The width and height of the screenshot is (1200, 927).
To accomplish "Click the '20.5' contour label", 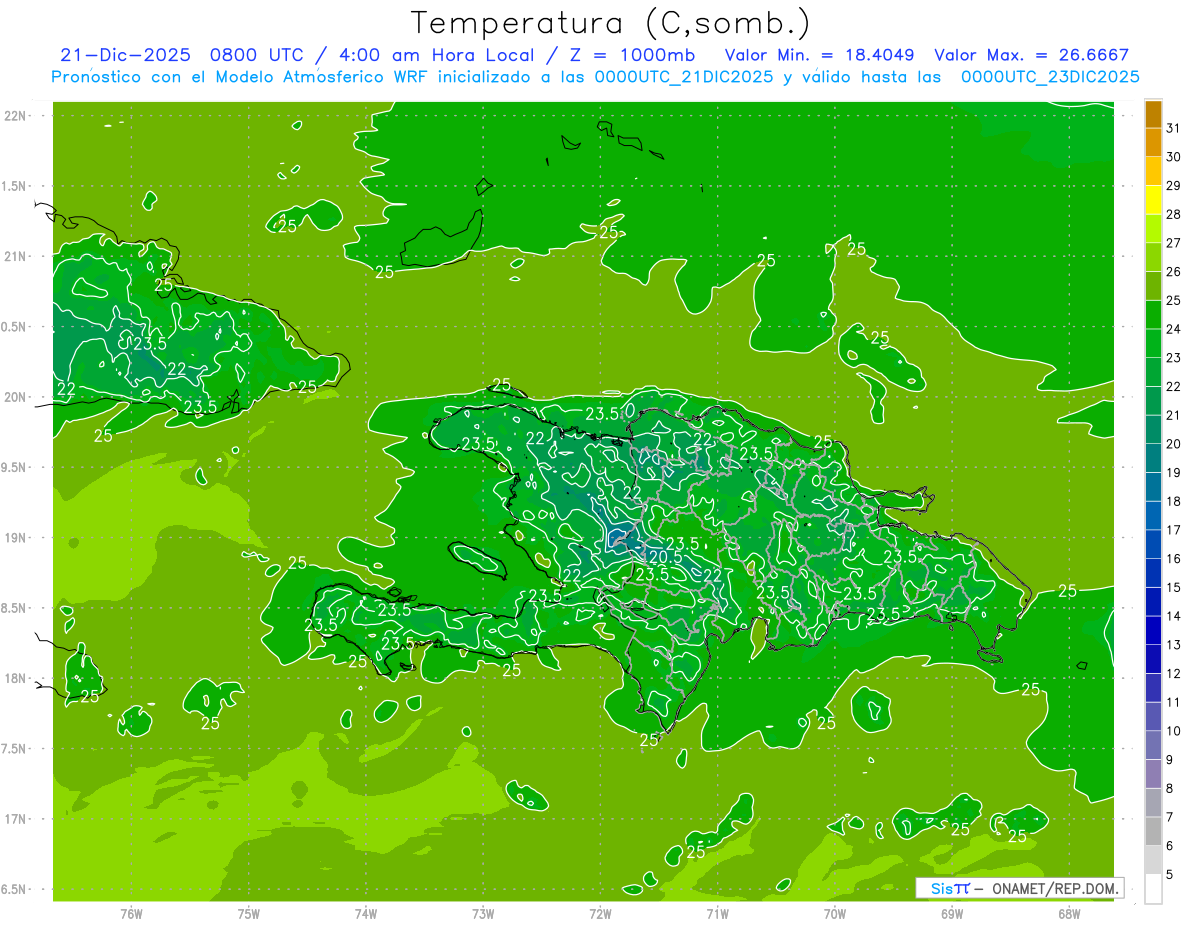I will click(665, 557).
